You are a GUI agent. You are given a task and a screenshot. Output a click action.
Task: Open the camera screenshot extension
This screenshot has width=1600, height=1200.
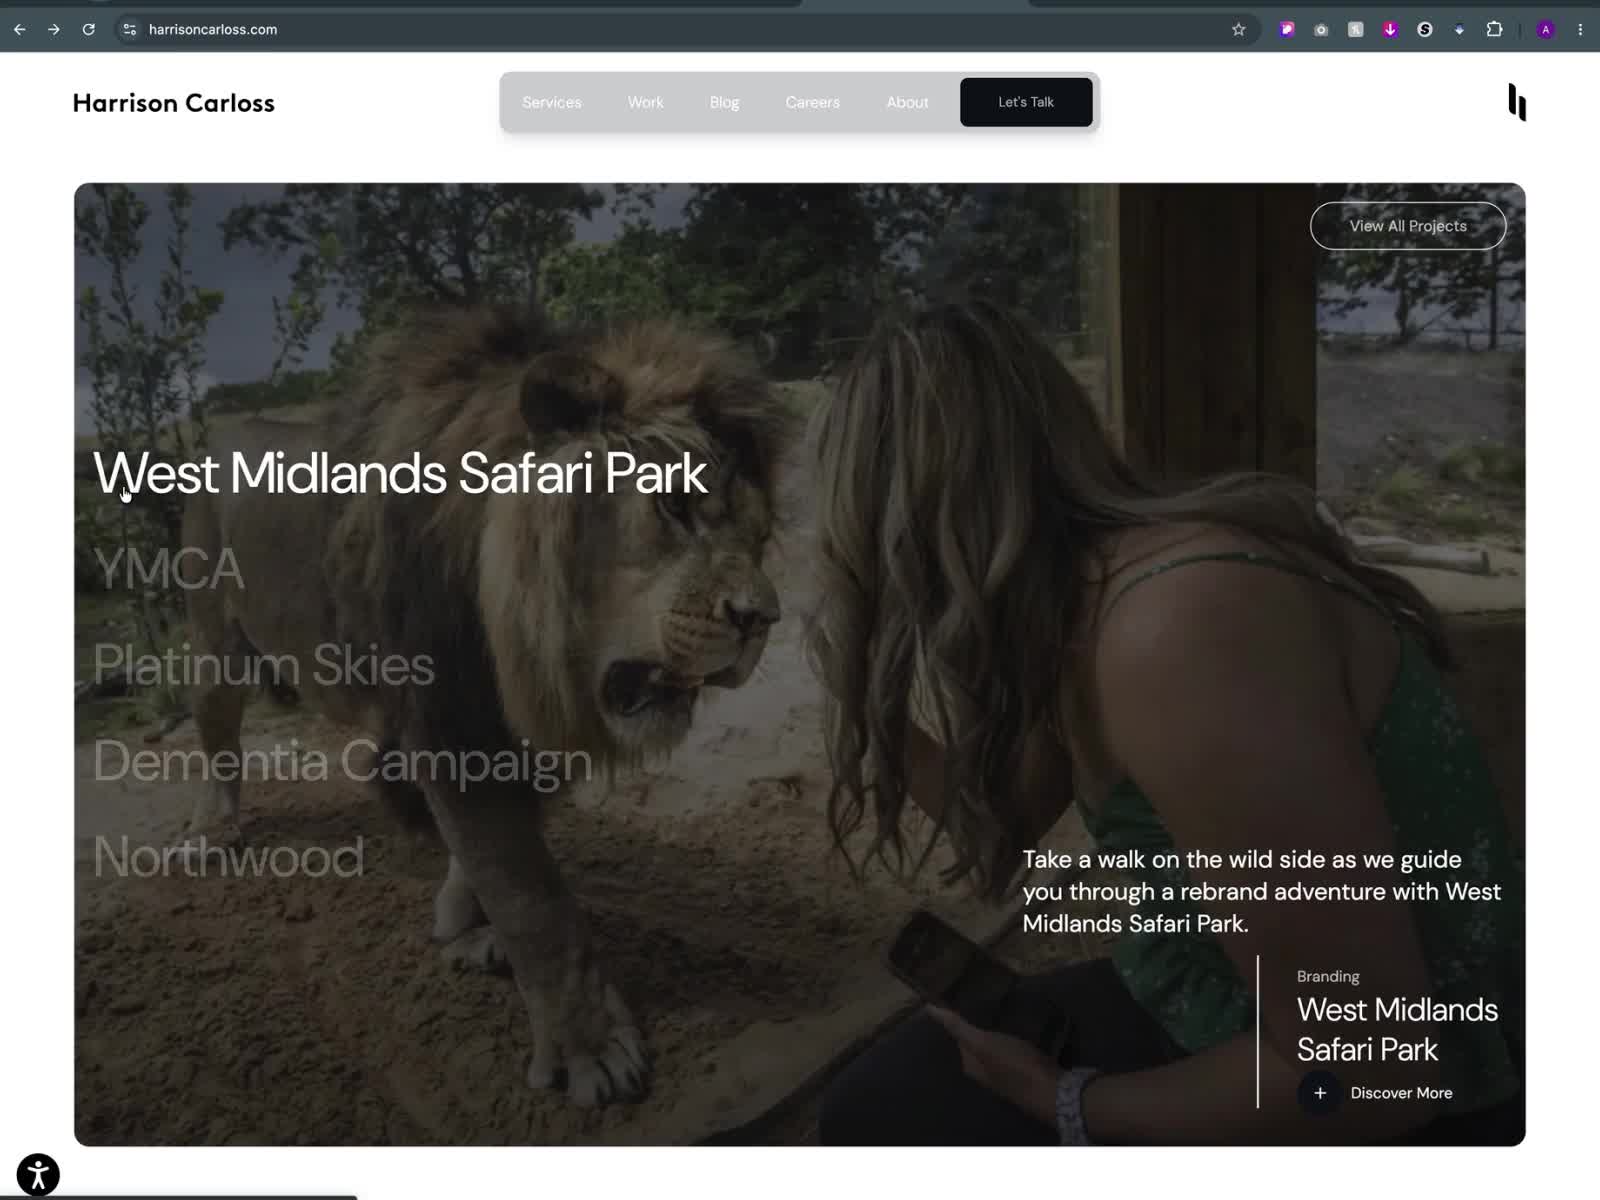click(1321, 30)
